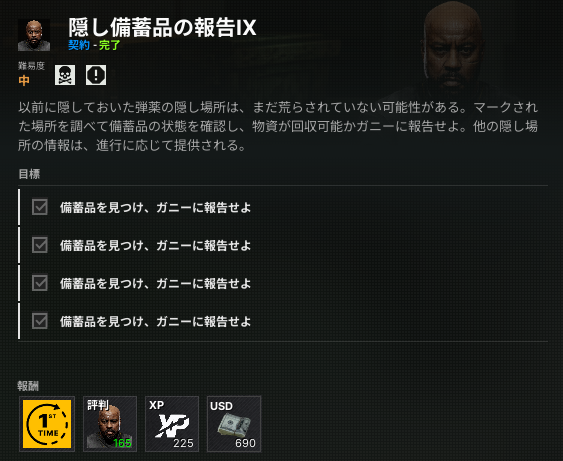Click the 目標 objectives section header

click(x=29, y=174)
